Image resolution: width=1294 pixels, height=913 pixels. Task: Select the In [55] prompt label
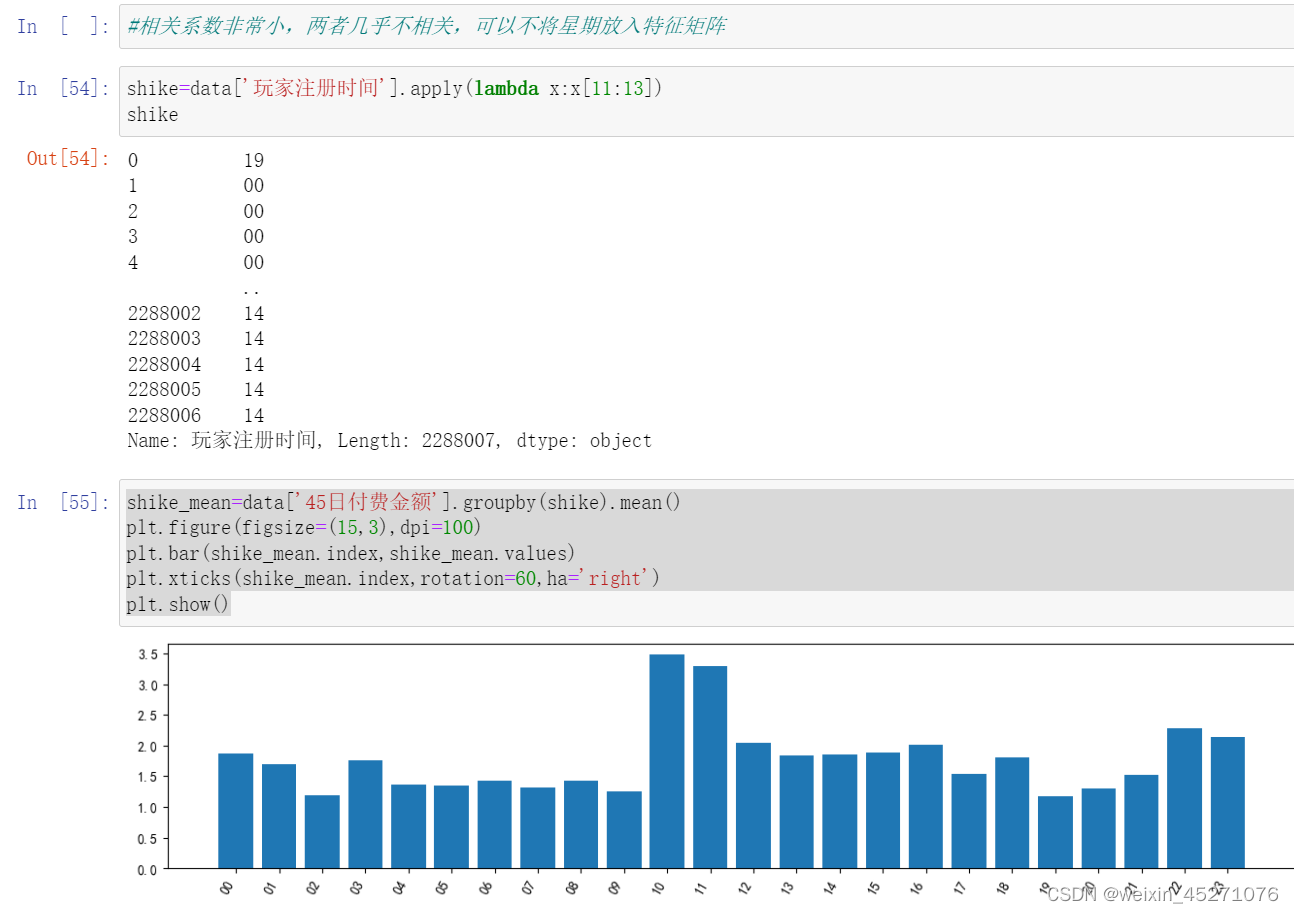64,502
